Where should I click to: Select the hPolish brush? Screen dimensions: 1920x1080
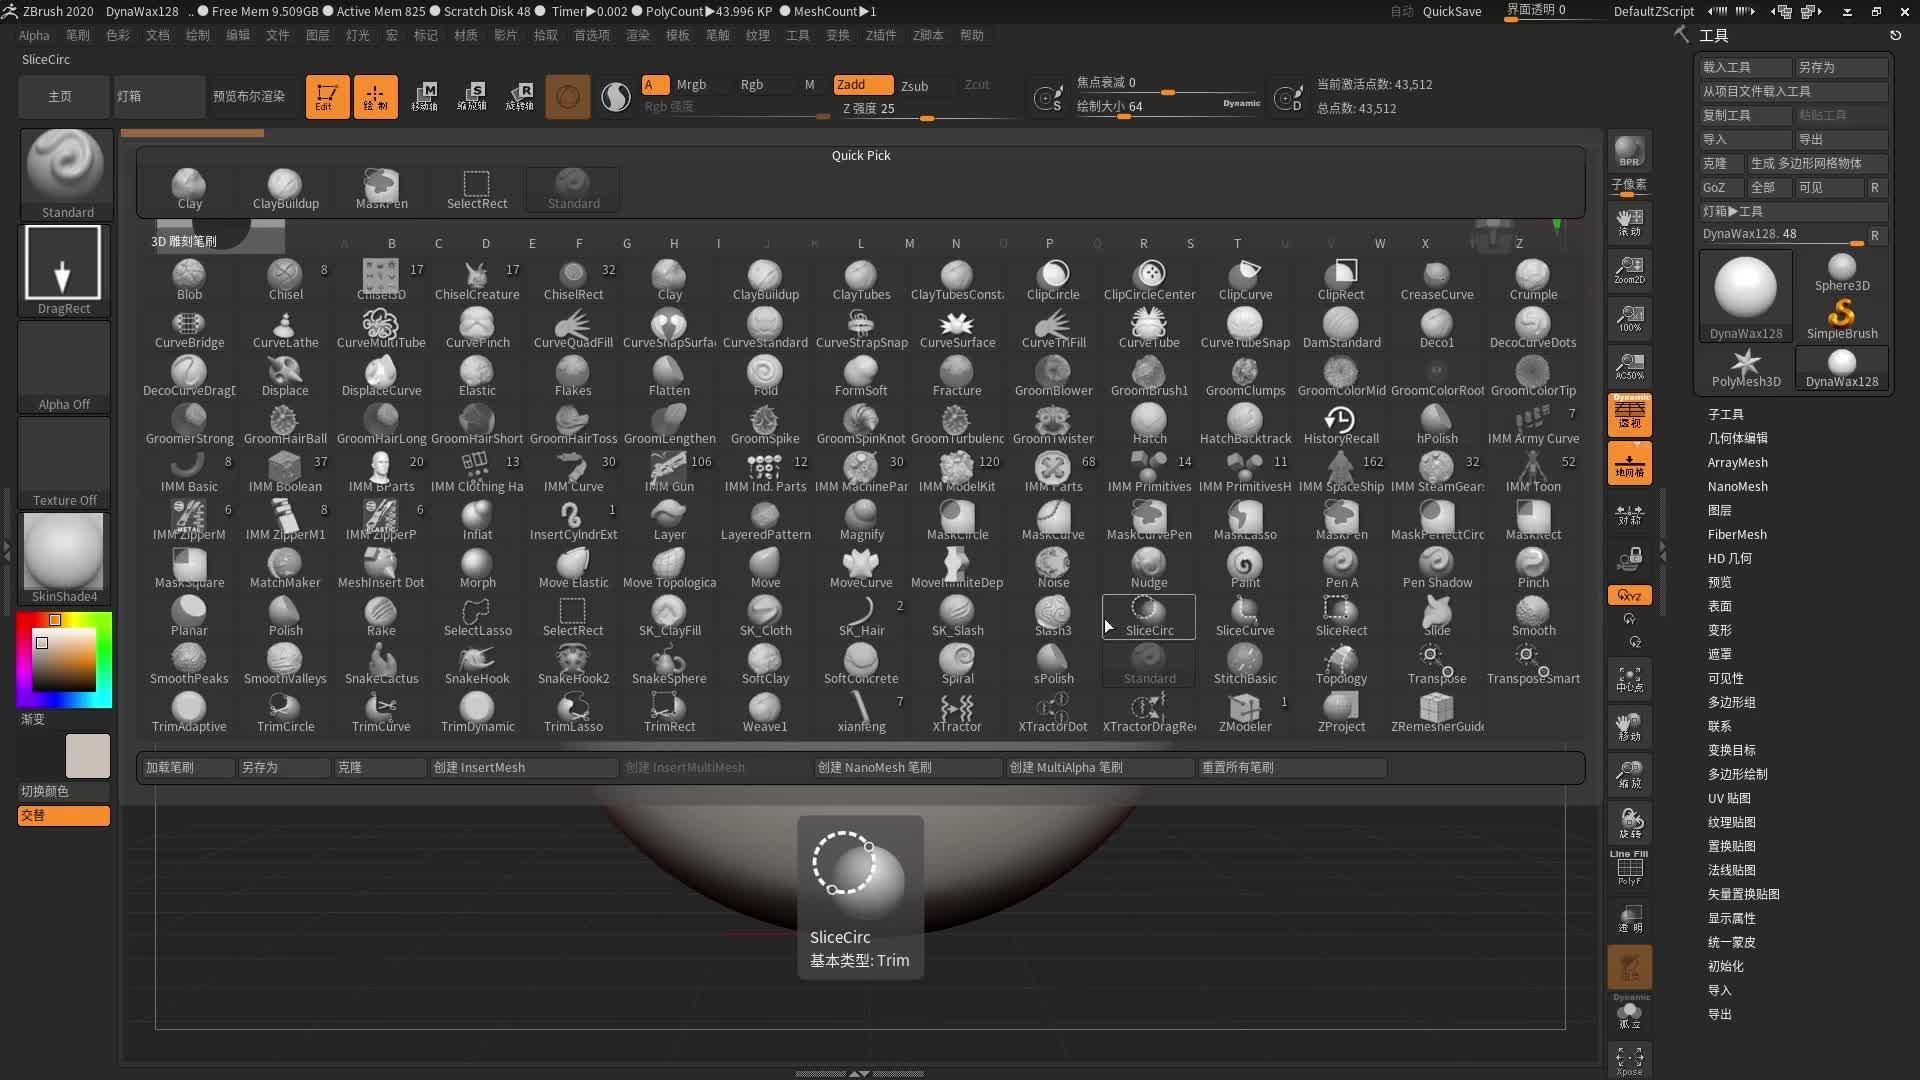click(x=1437, y=424)
